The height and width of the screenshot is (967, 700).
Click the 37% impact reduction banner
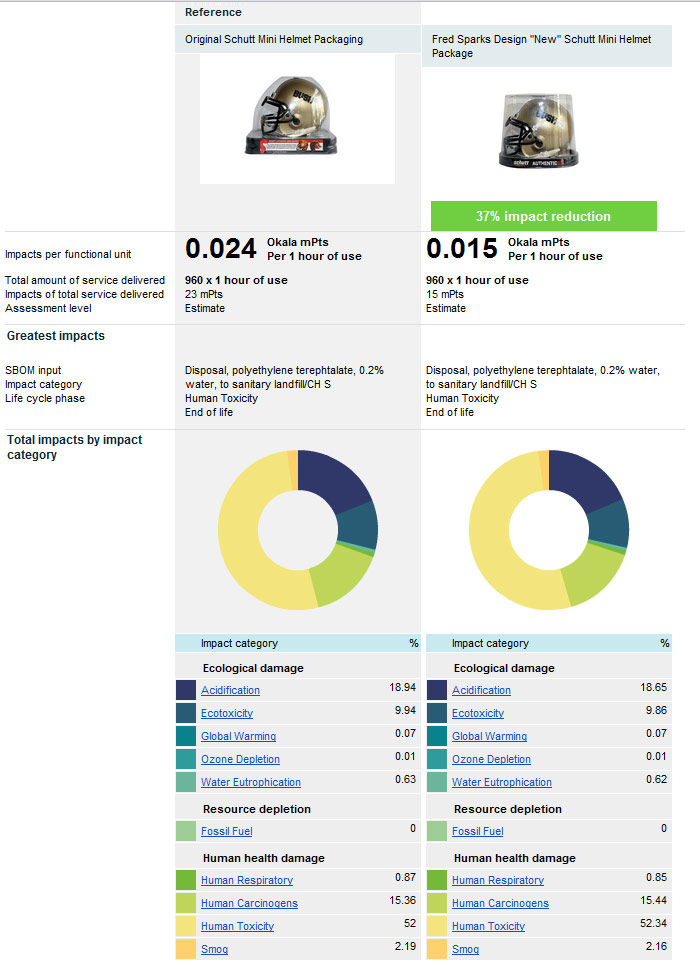point(543,216)
